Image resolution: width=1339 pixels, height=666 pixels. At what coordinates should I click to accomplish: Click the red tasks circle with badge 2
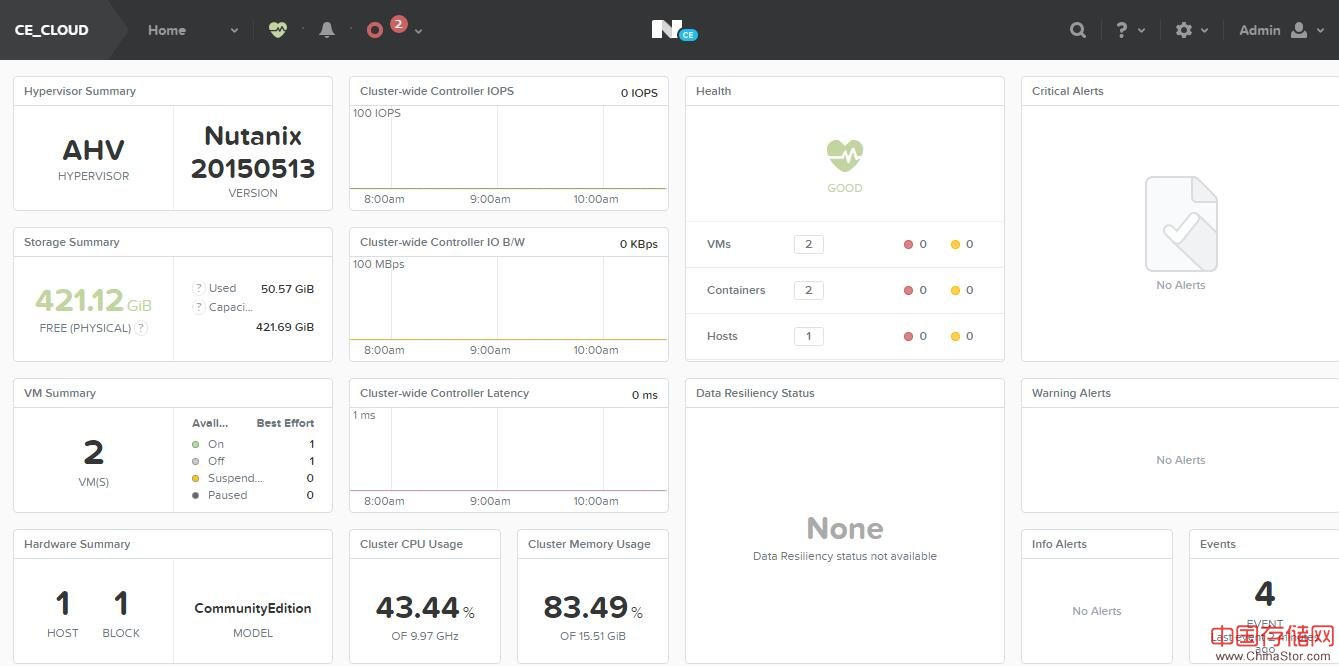(x=375, y=30)
